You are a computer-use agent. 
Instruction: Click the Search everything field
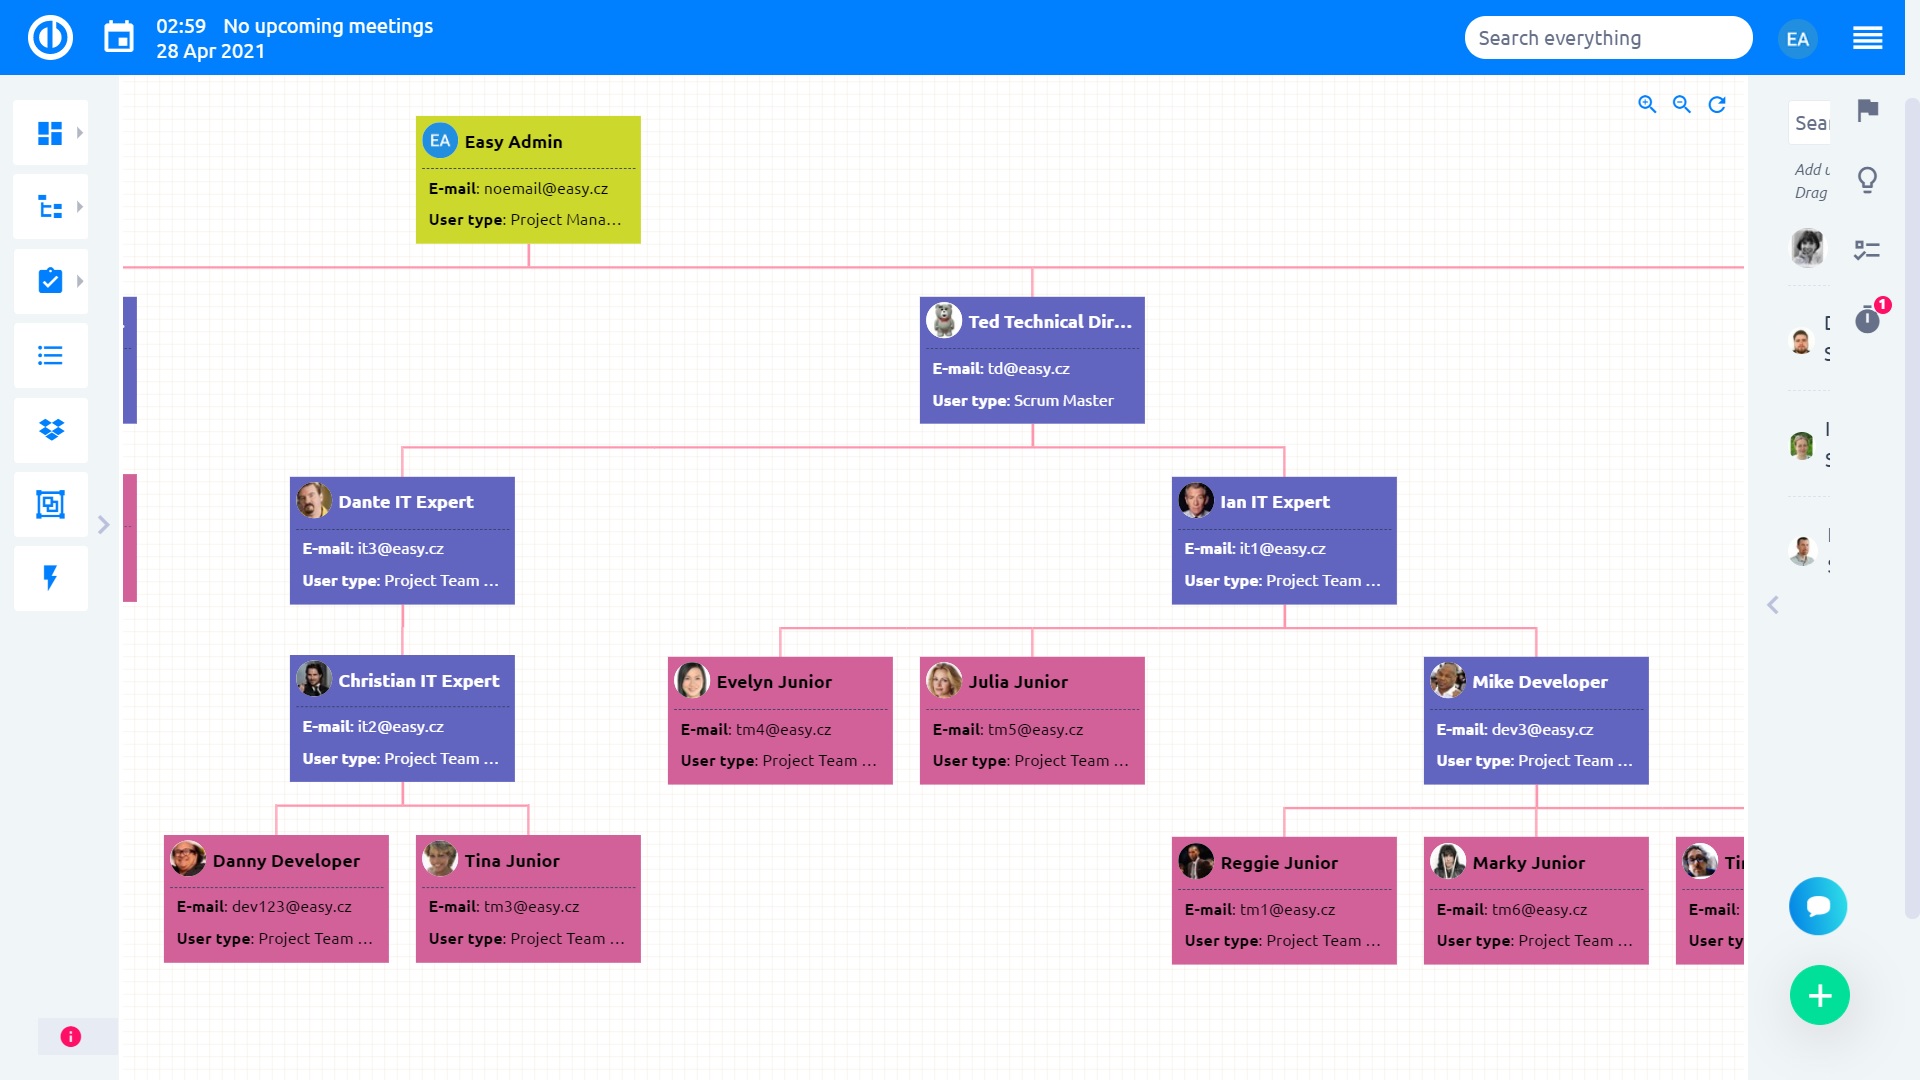[x=1607, y=38]
